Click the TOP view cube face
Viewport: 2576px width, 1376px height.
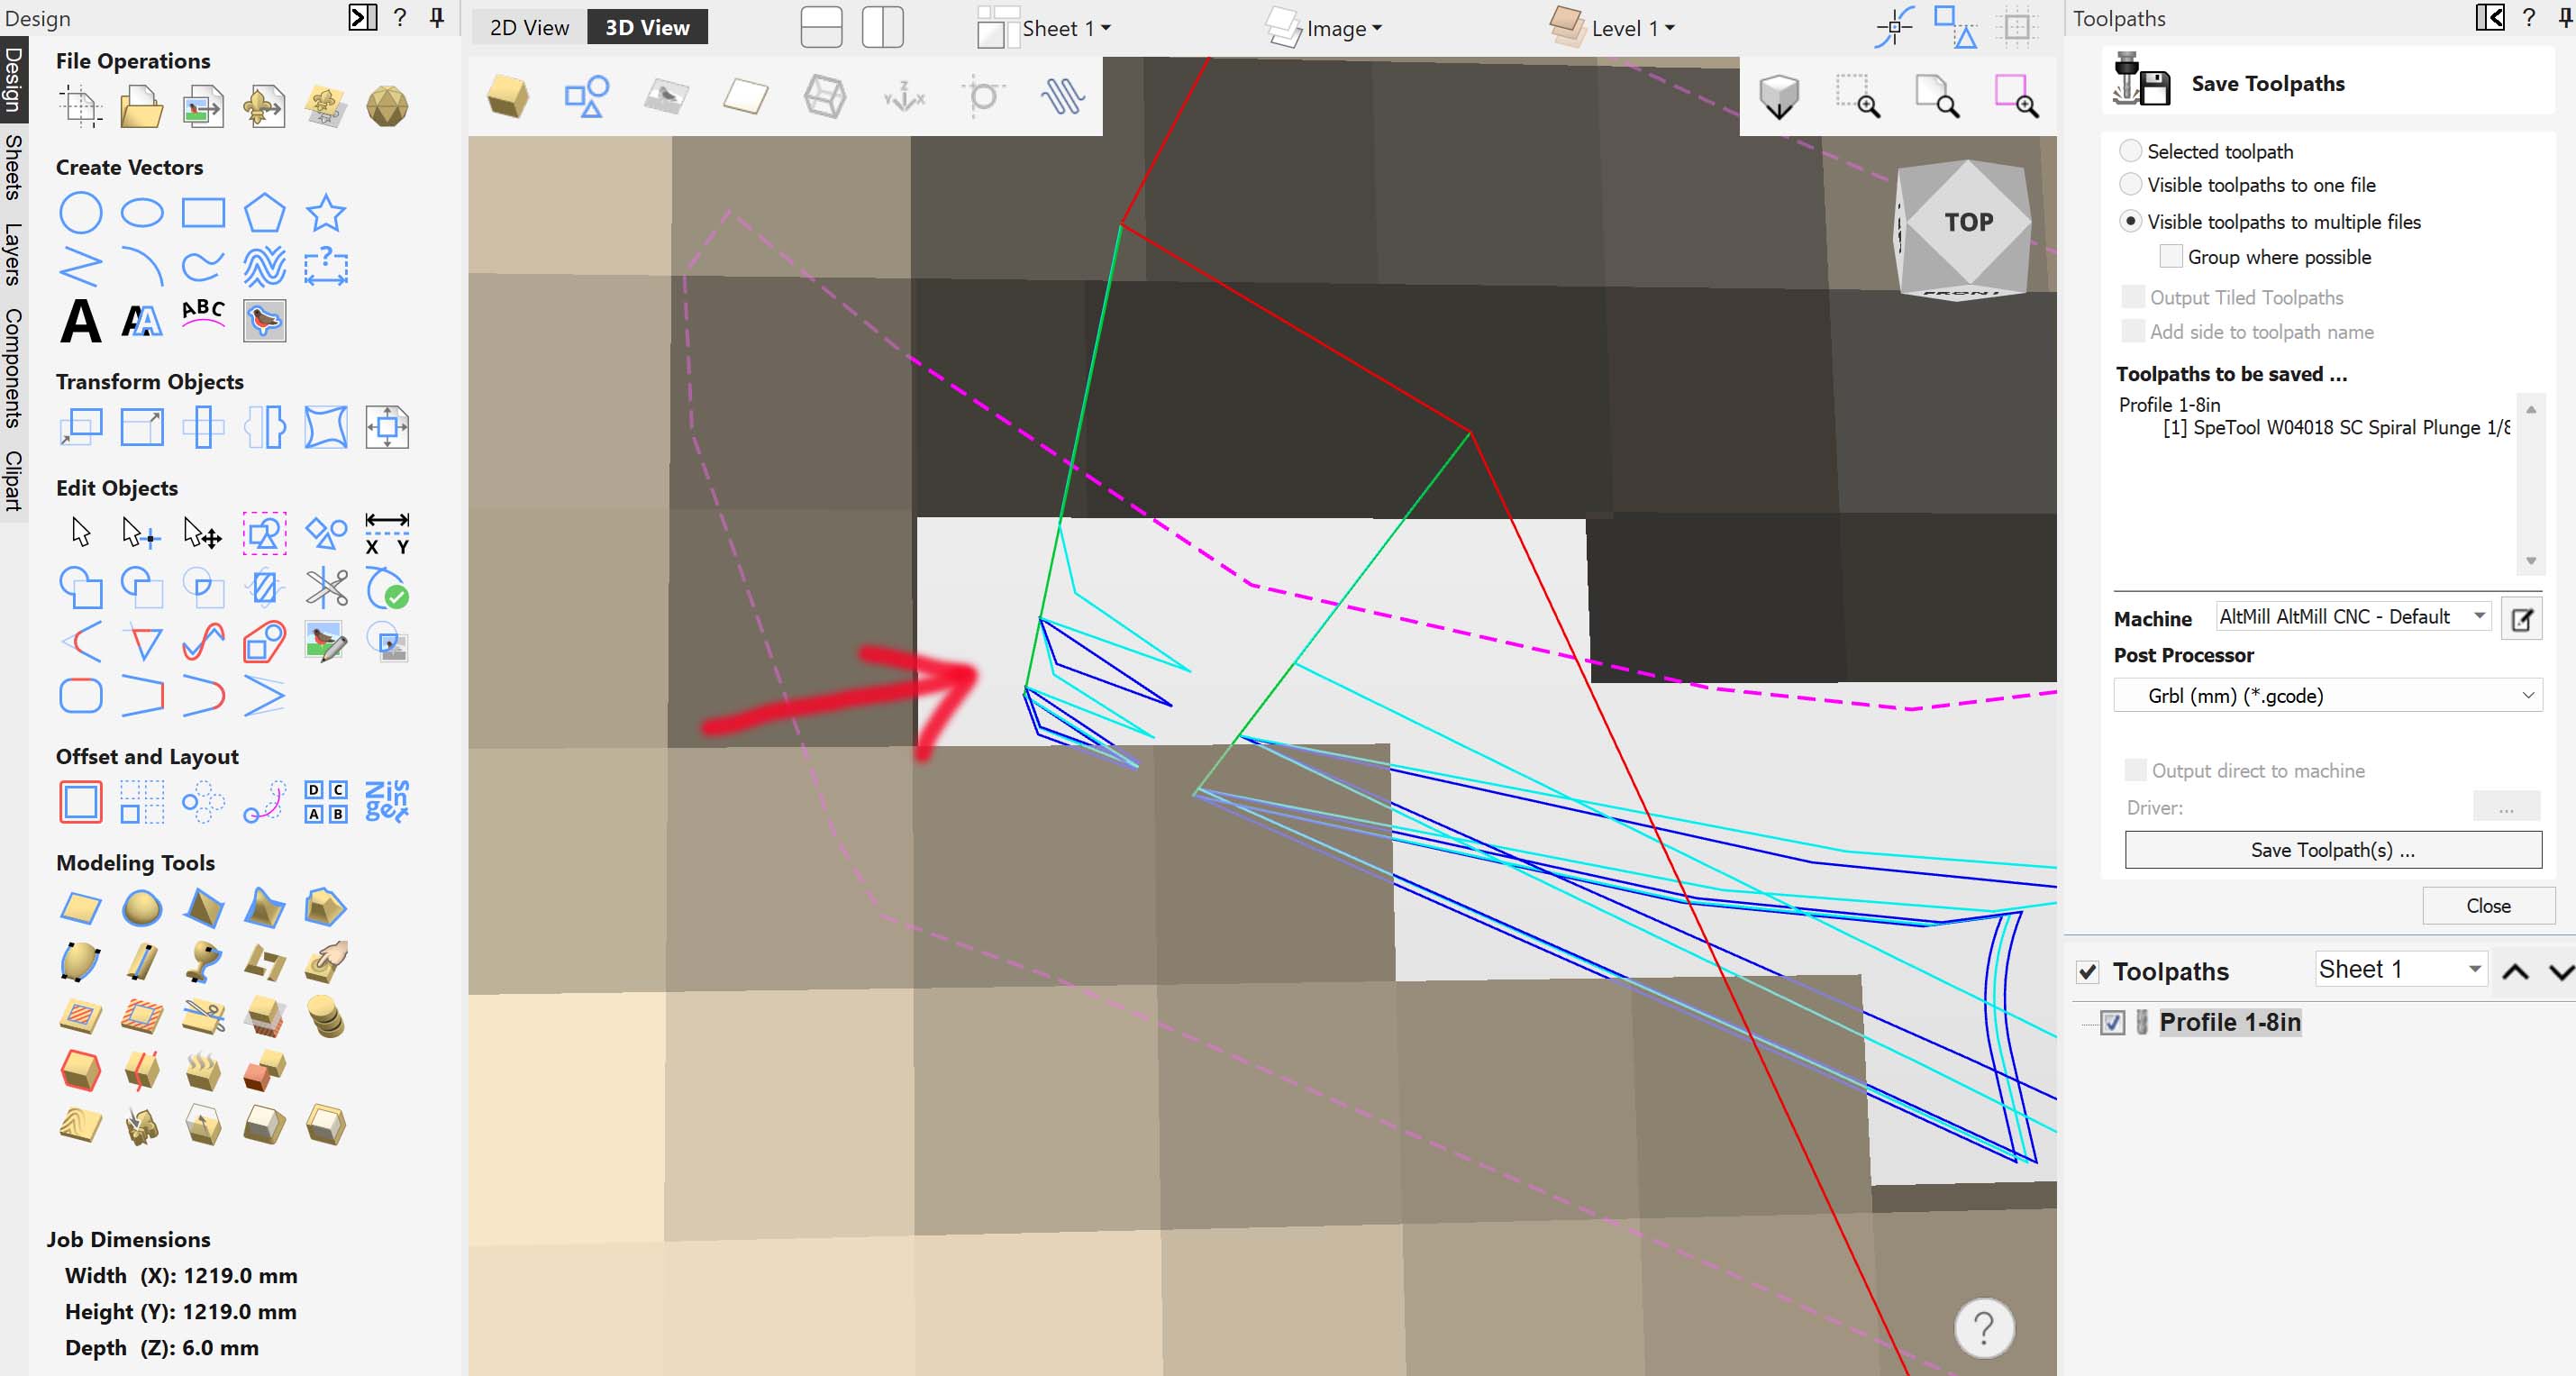1967,222
